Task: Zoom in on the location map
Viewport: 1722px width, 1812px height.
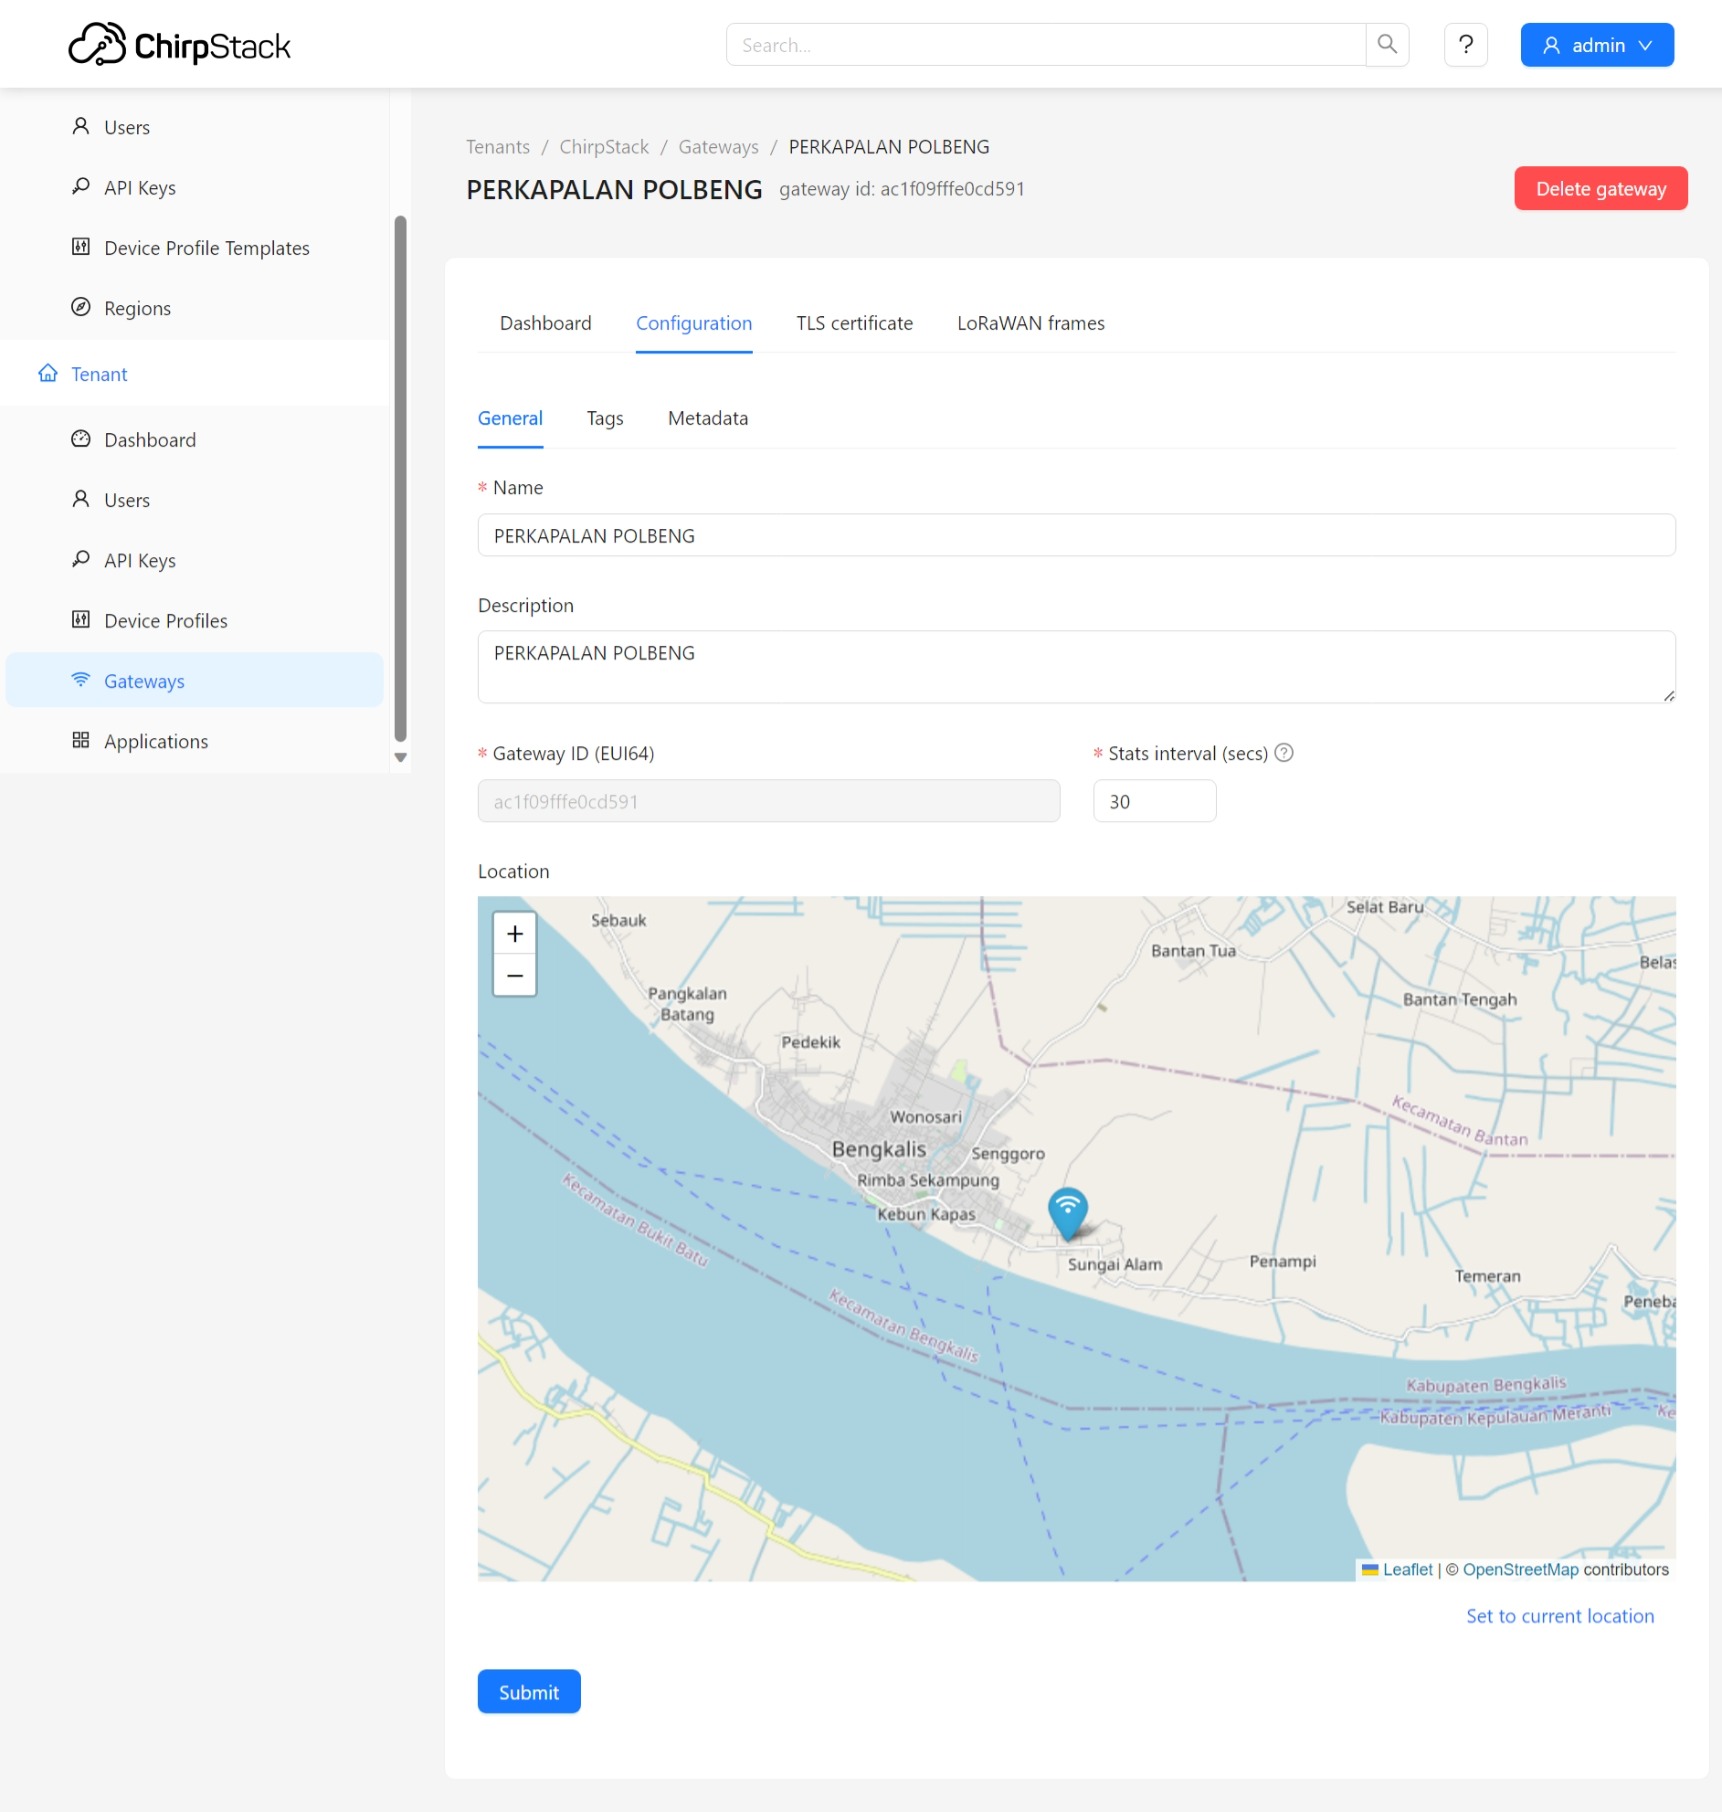Action: (x=515, y=934)
